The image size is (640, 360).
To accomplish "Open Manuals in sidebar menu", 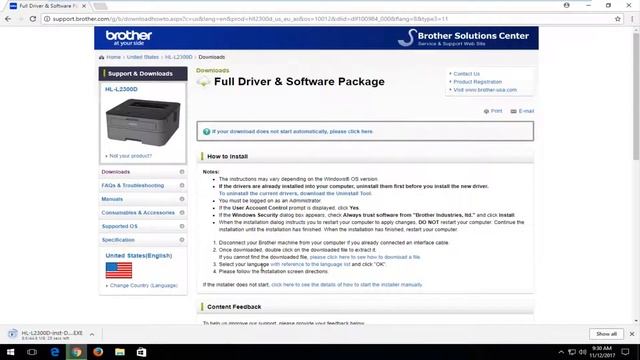I will point(112,199).
